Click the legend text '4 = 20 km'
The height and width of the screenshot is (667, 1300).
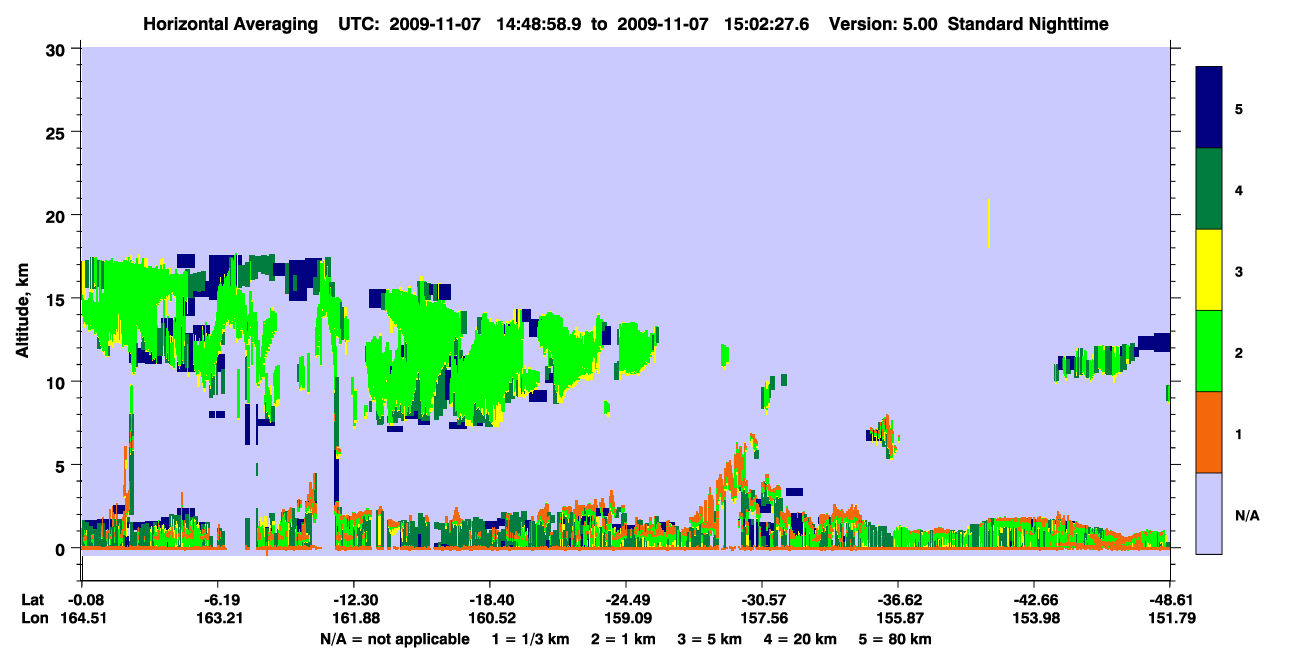800,639
